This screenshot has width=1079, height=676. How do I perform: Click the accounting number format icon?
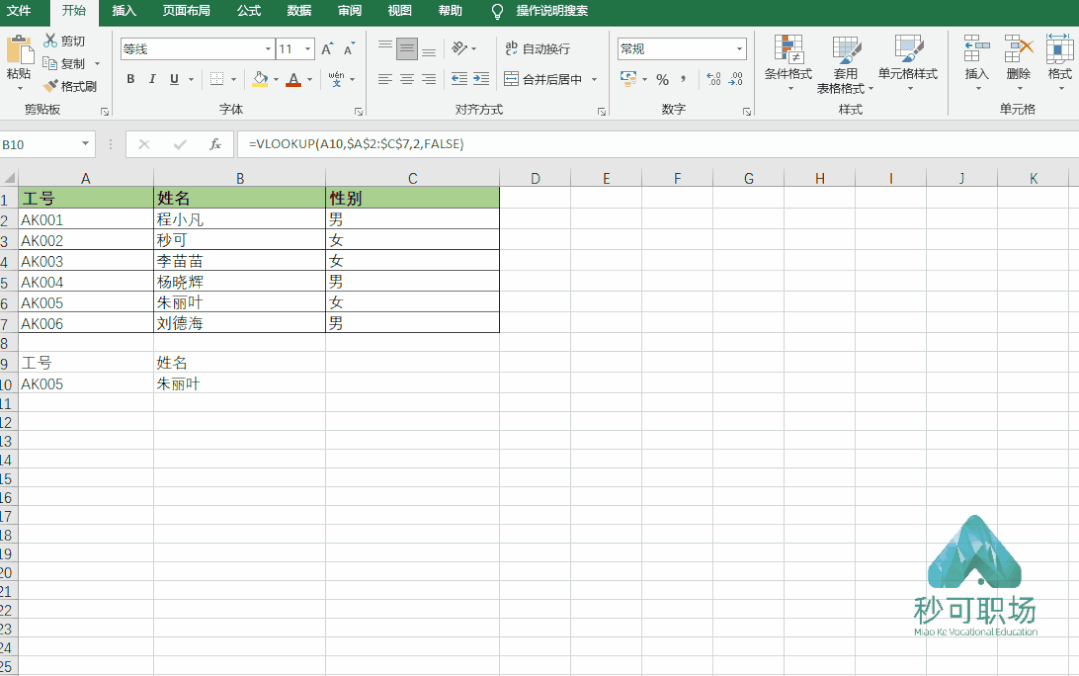628,78
